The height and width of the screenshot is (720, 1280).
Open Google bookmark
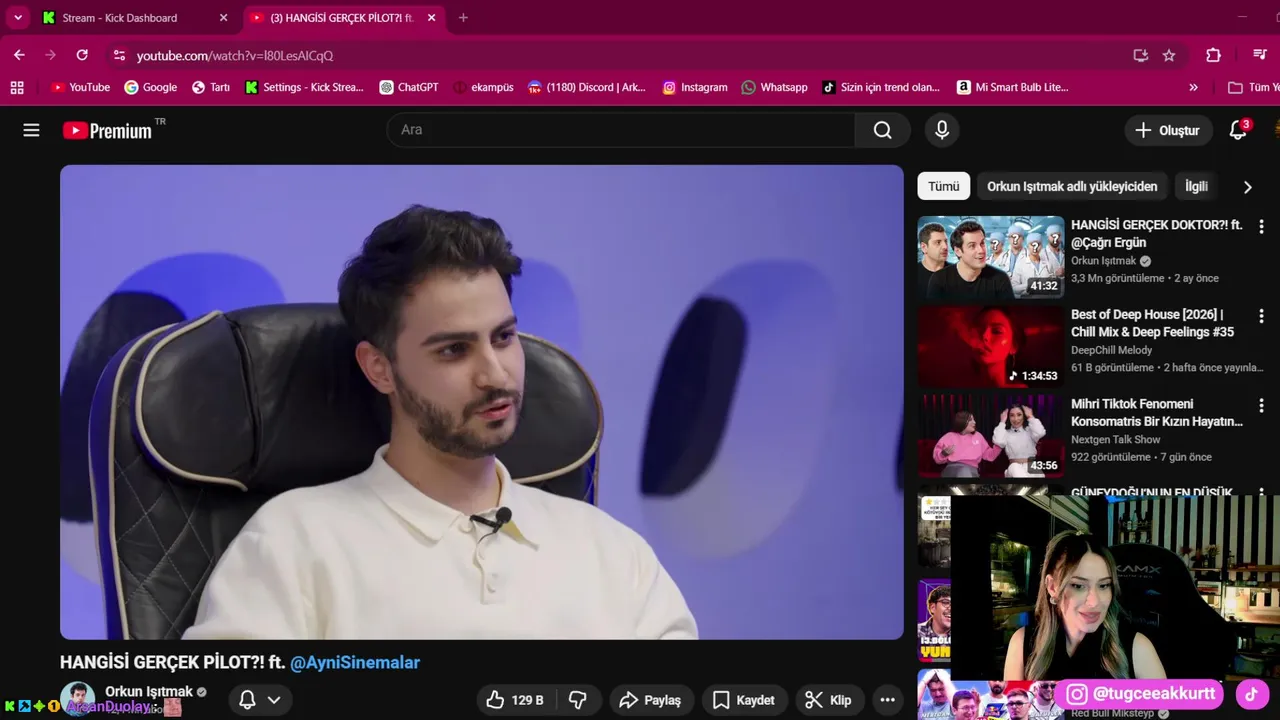150,87
